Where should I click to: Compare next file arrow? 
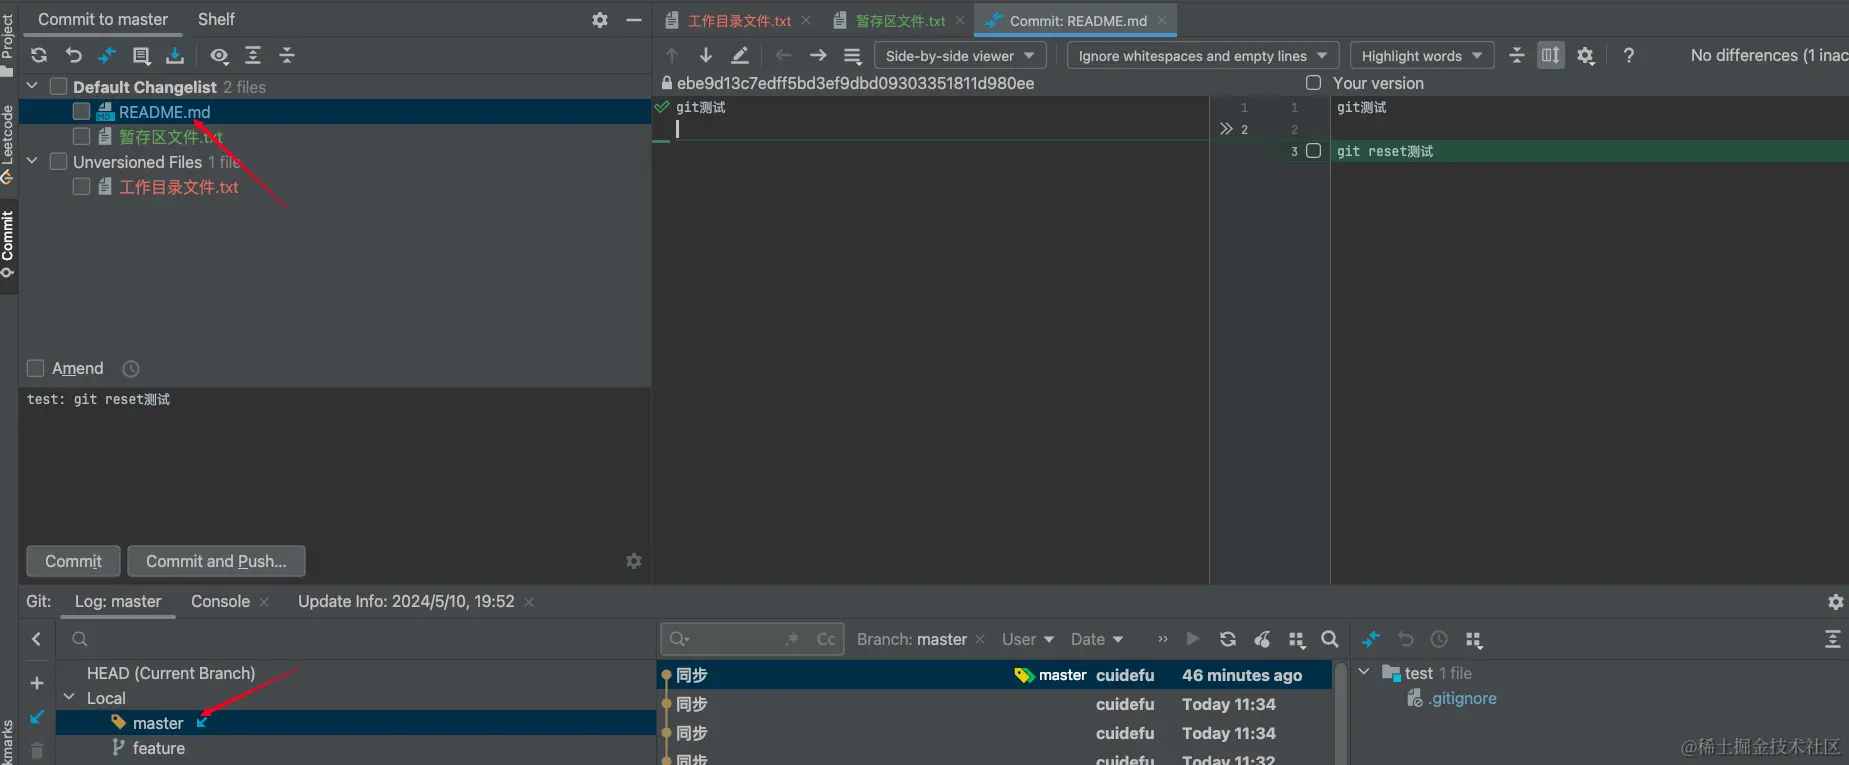point(818,56)
